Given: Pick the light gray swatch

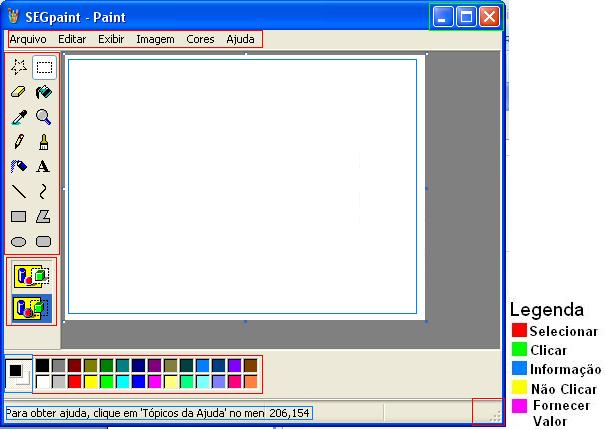Looking at the screenshot, I should coord(59,382).
